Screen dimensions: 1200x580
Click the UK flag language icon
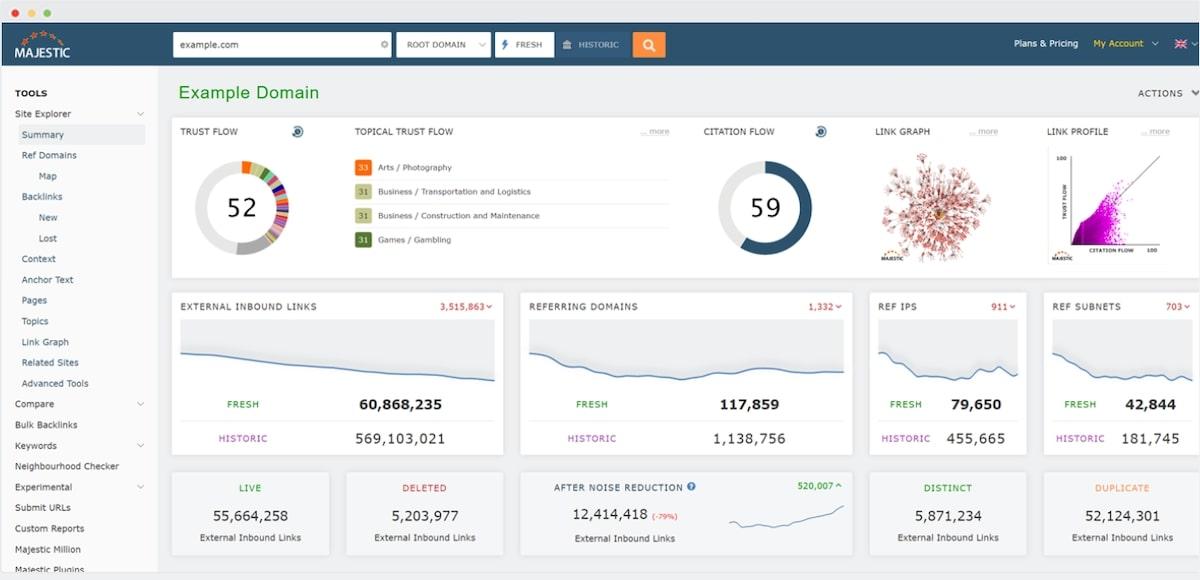1180,44
